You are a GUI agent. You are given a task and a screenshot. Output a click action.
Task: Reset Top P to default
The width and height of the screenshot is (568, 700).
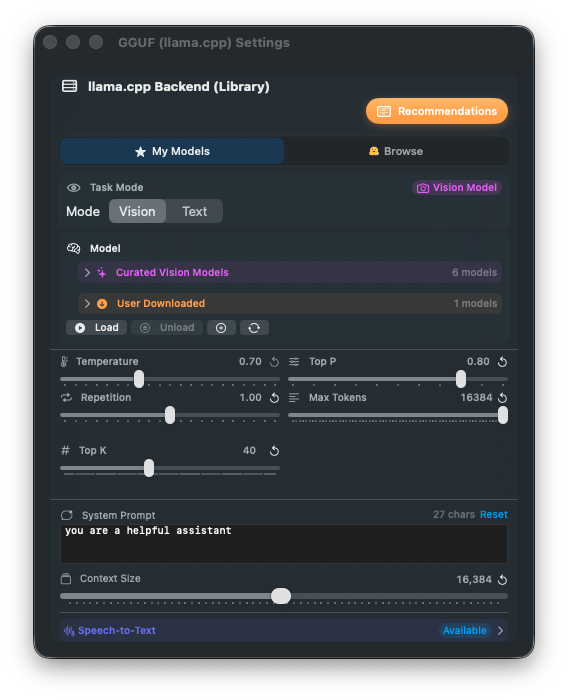coord(502,362)
